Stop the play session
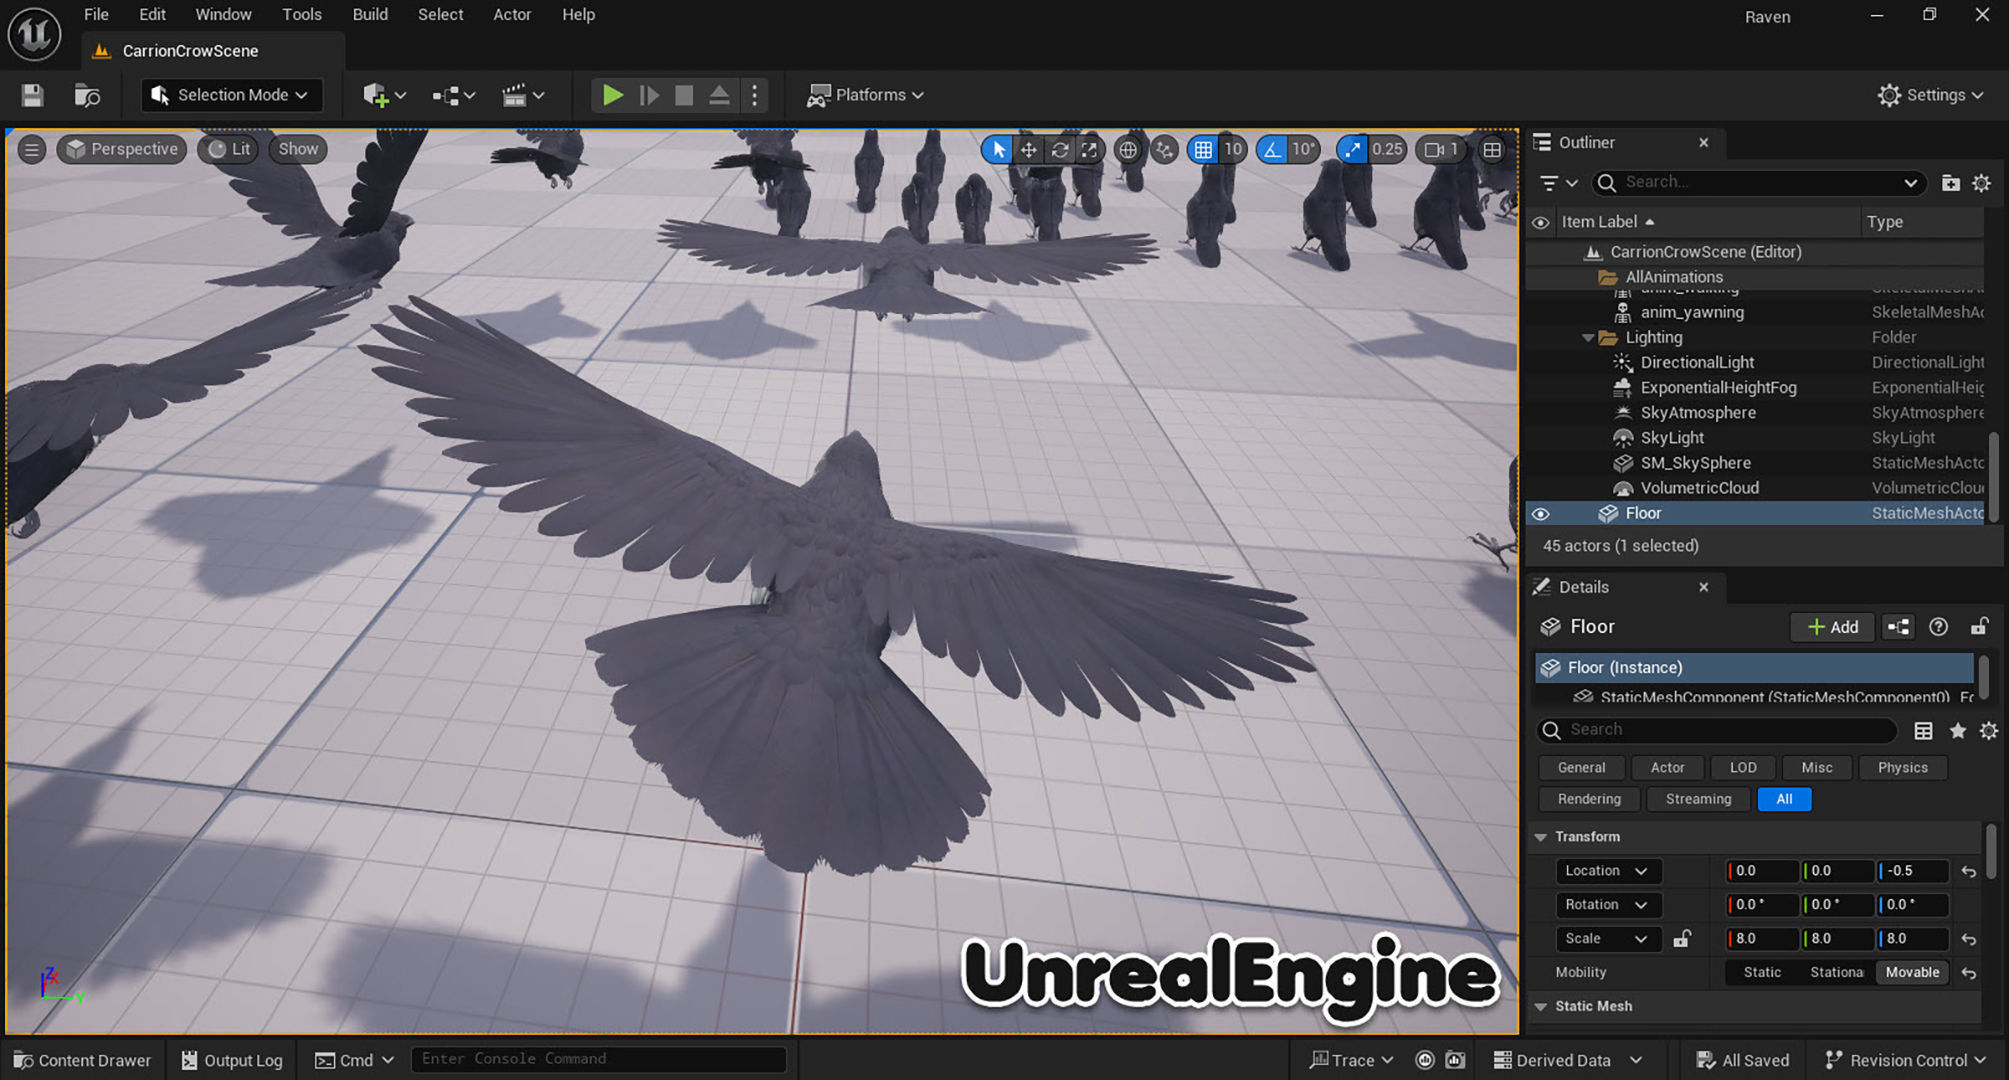The width and height of the screenshot is (2009, 1080). [x=684, y=95]
